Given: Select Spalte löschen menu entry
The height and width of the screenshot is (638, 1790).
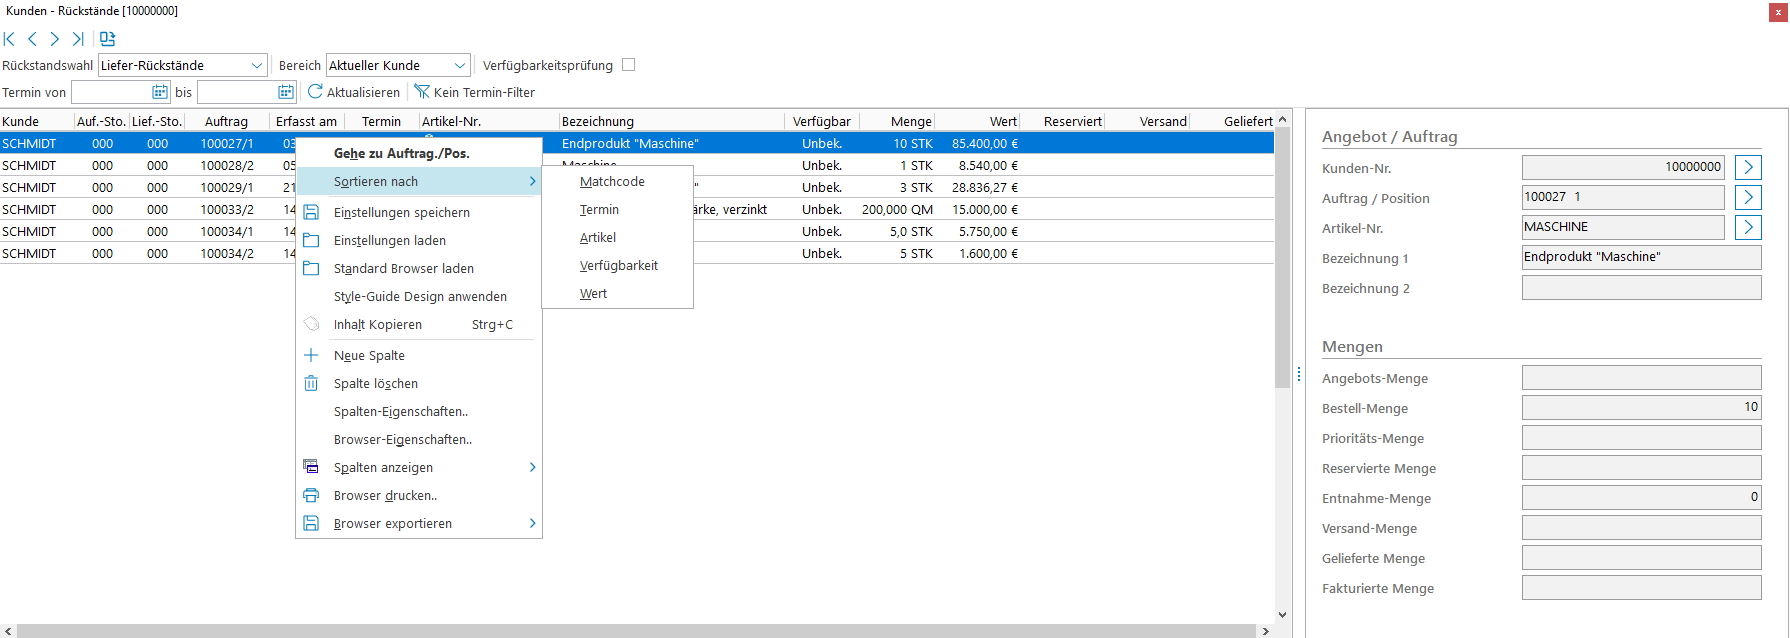Looking at the screenshot, I should pyautogui.click(x=375, y=384).
